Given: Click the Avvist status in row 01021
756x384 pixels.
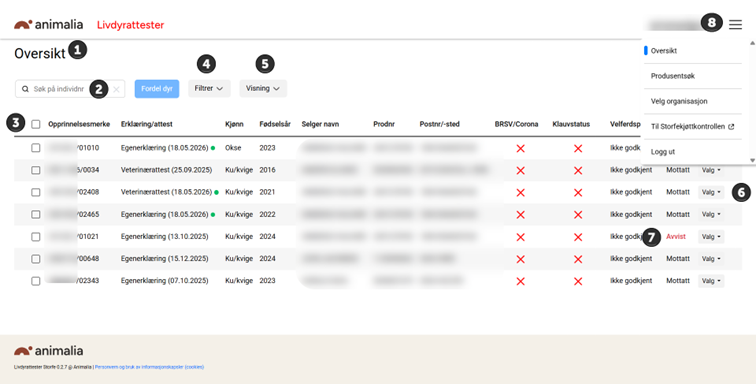Looking at the screenshot, I should pos(676,237).
